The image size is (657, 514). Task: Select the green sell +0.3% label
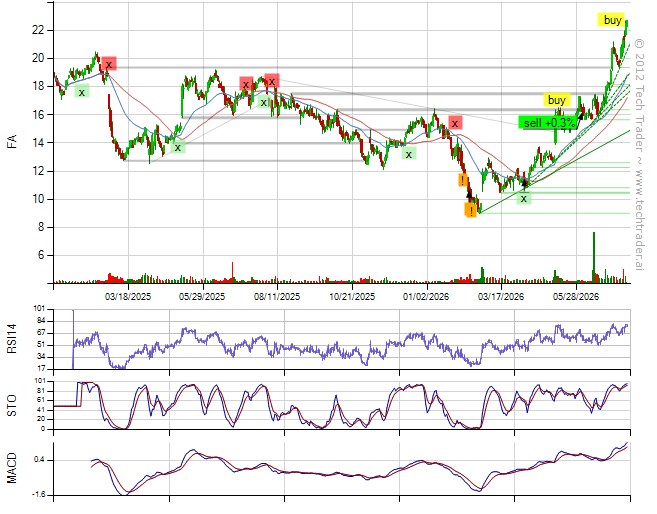point(548,122)
